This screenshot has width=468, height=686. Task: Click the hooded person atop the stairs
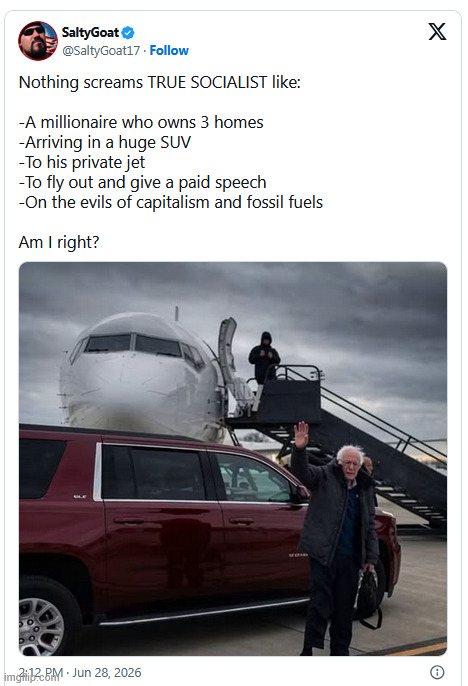[x=264, y=357]
